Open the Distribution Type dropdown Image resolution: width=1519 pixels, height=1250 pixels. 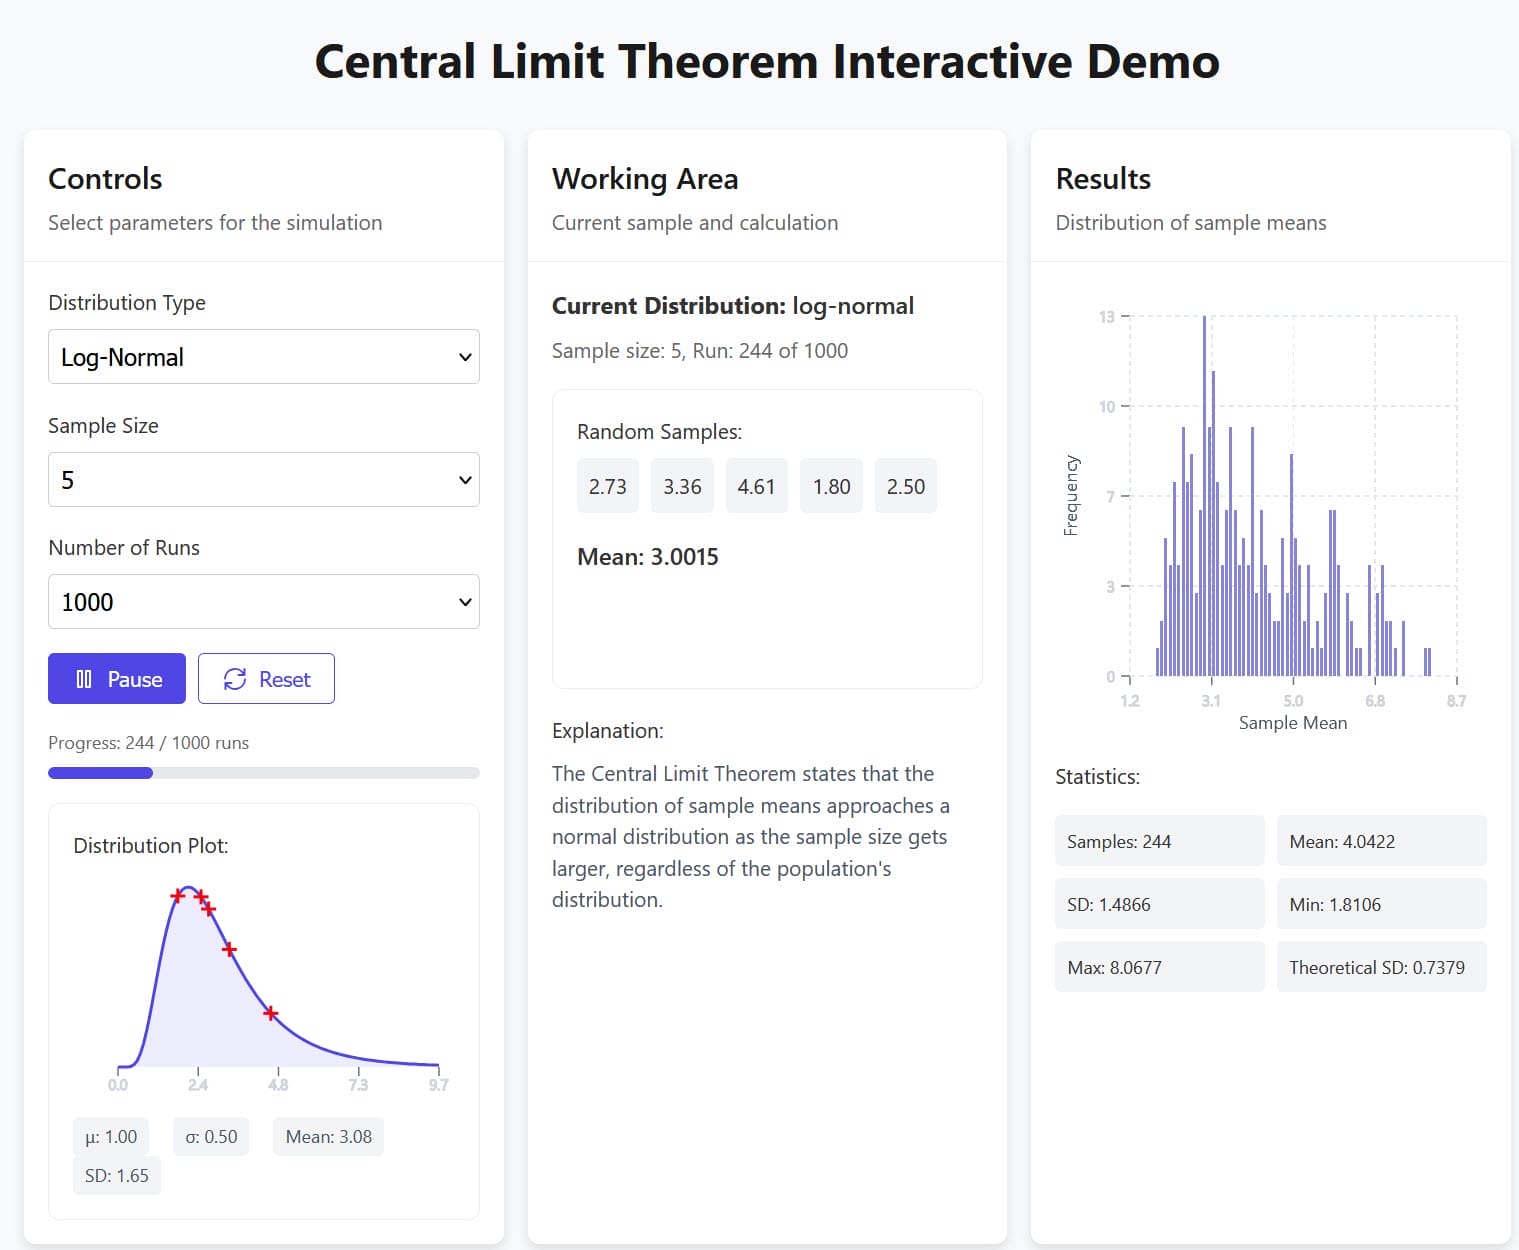(263, 357)
